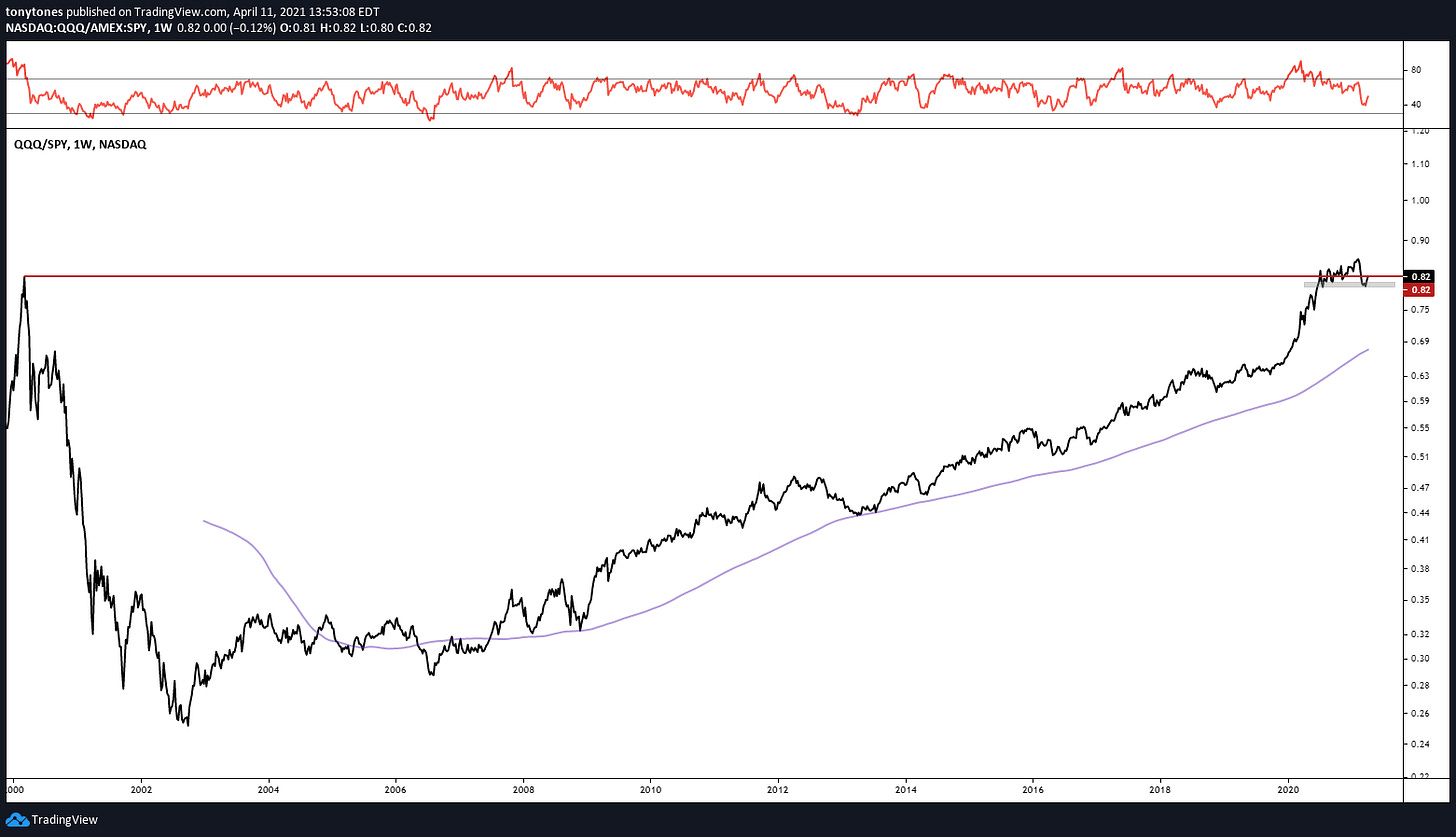Click the price axis value 0.47
The height and width of the screenshot is (837, 1456).
coord(1419,488)
